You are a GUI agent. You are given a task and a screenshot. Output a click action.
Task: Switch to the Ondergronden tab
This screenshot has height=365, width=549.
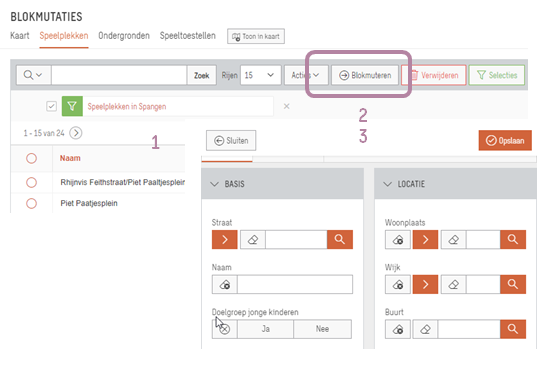pyautogui.click(x=124, y=36)
